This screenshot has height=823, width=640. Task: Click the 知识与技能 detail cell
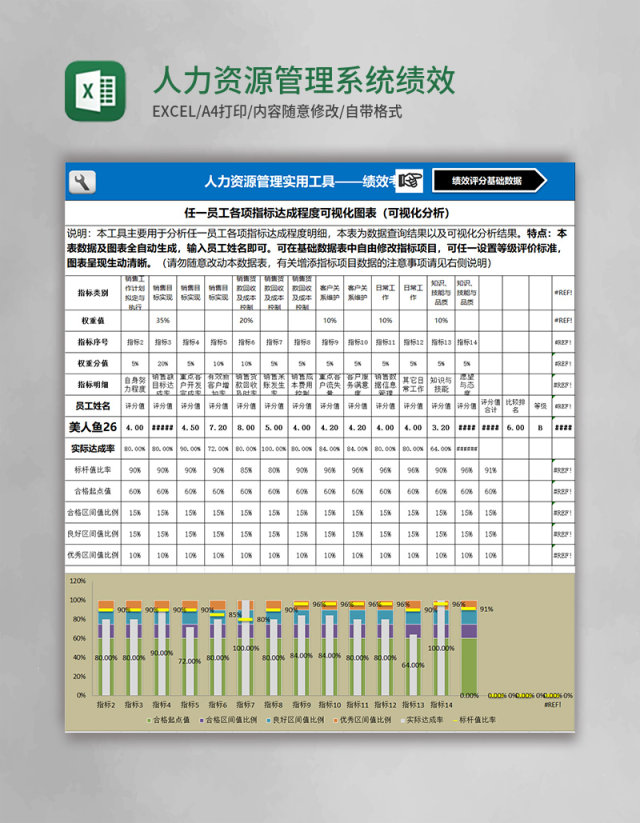[x=441, y=385]
